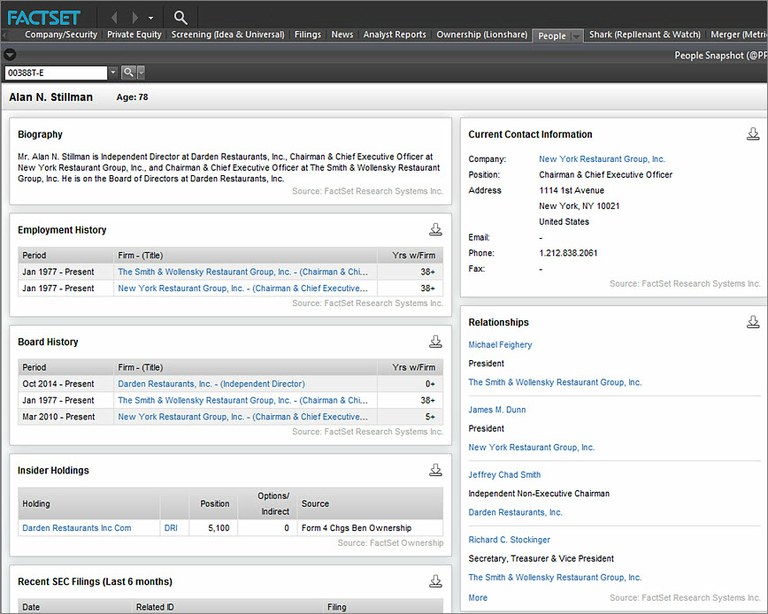
Task: Download the Board History table
Action: (435, 342)
